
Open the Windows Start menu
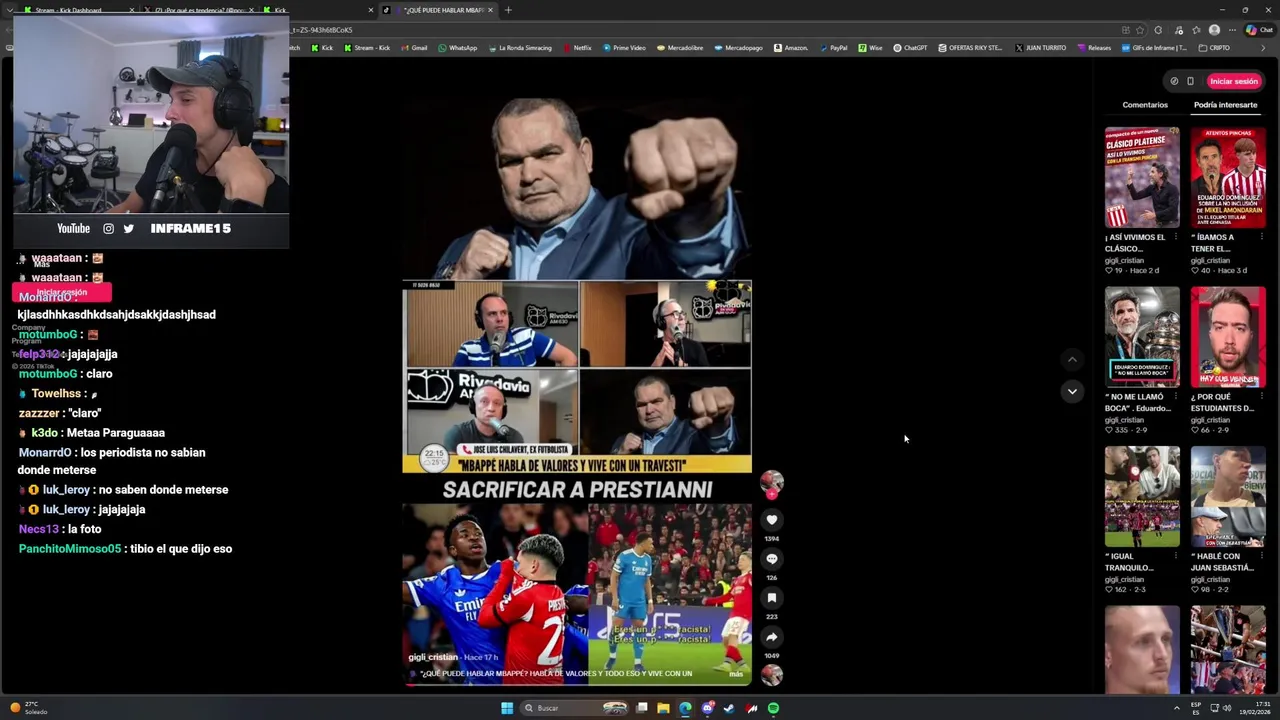pyautogui.click(x=507, y=708)
